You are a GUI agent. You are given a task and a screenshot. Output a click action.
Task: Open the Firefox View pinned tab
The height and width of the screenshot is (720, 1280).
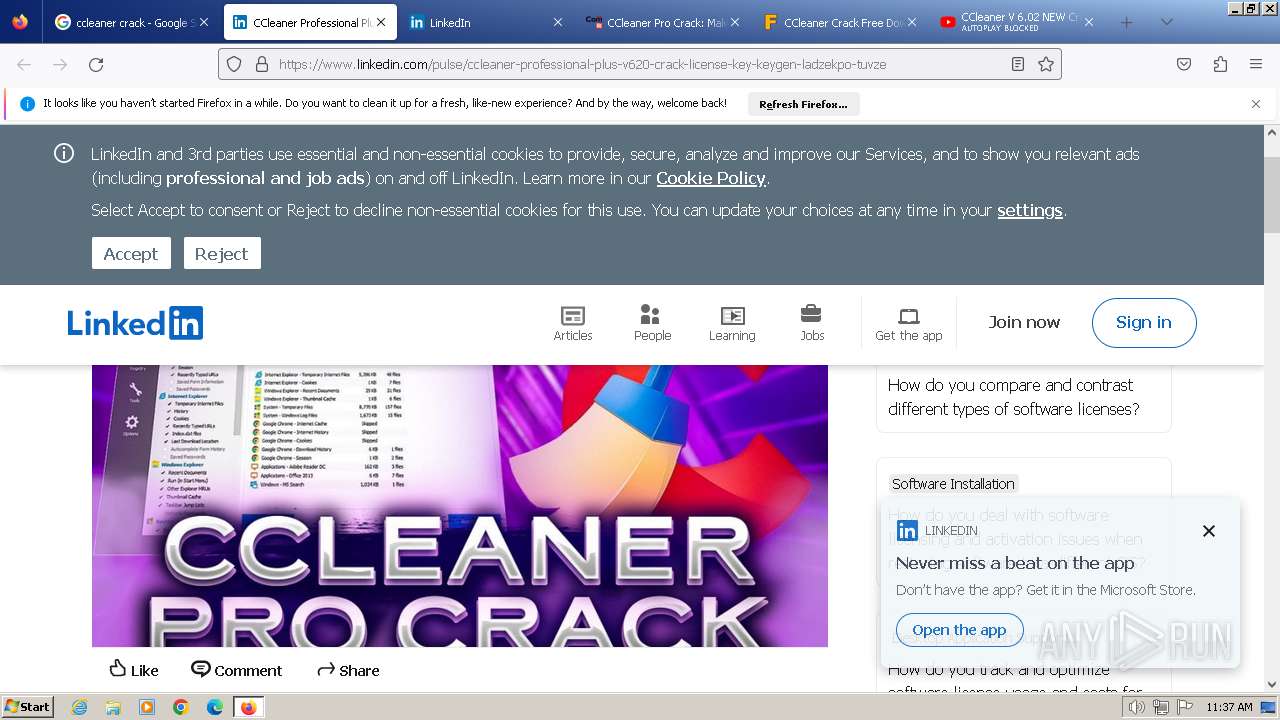point(20,22)
